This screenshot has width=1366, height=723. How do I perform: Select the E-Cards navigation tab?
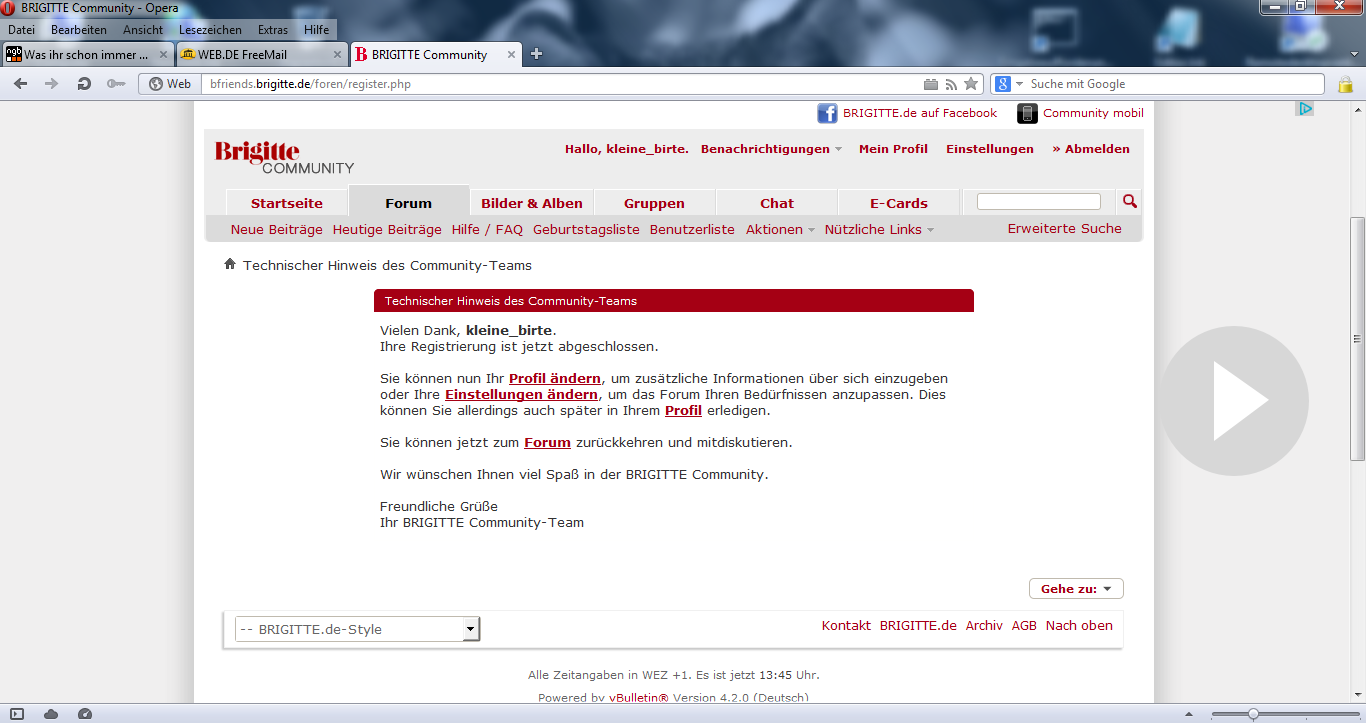pyautogui.click(x=899, y=203)
